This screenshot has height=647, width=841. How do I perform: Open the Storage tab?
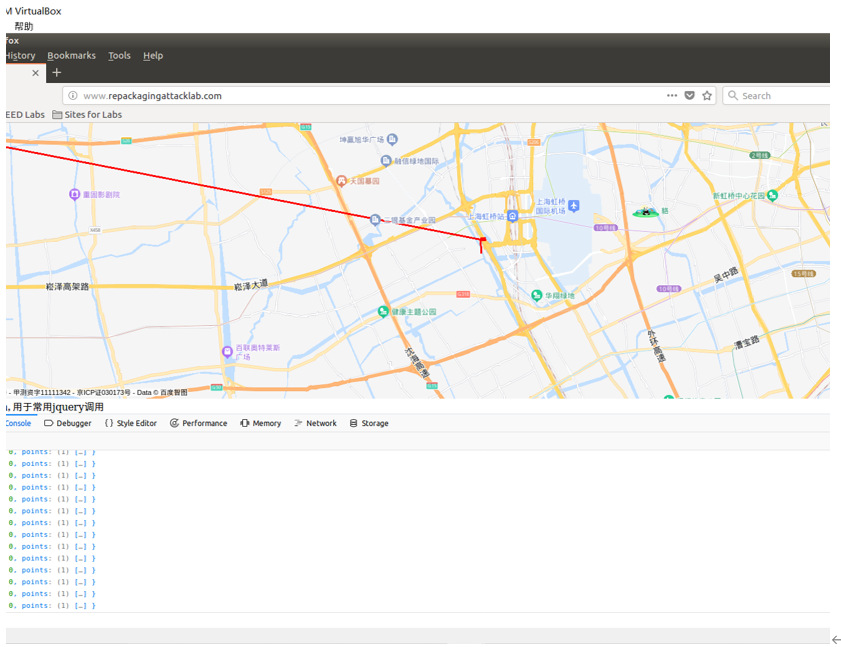[x=369, y=423]
